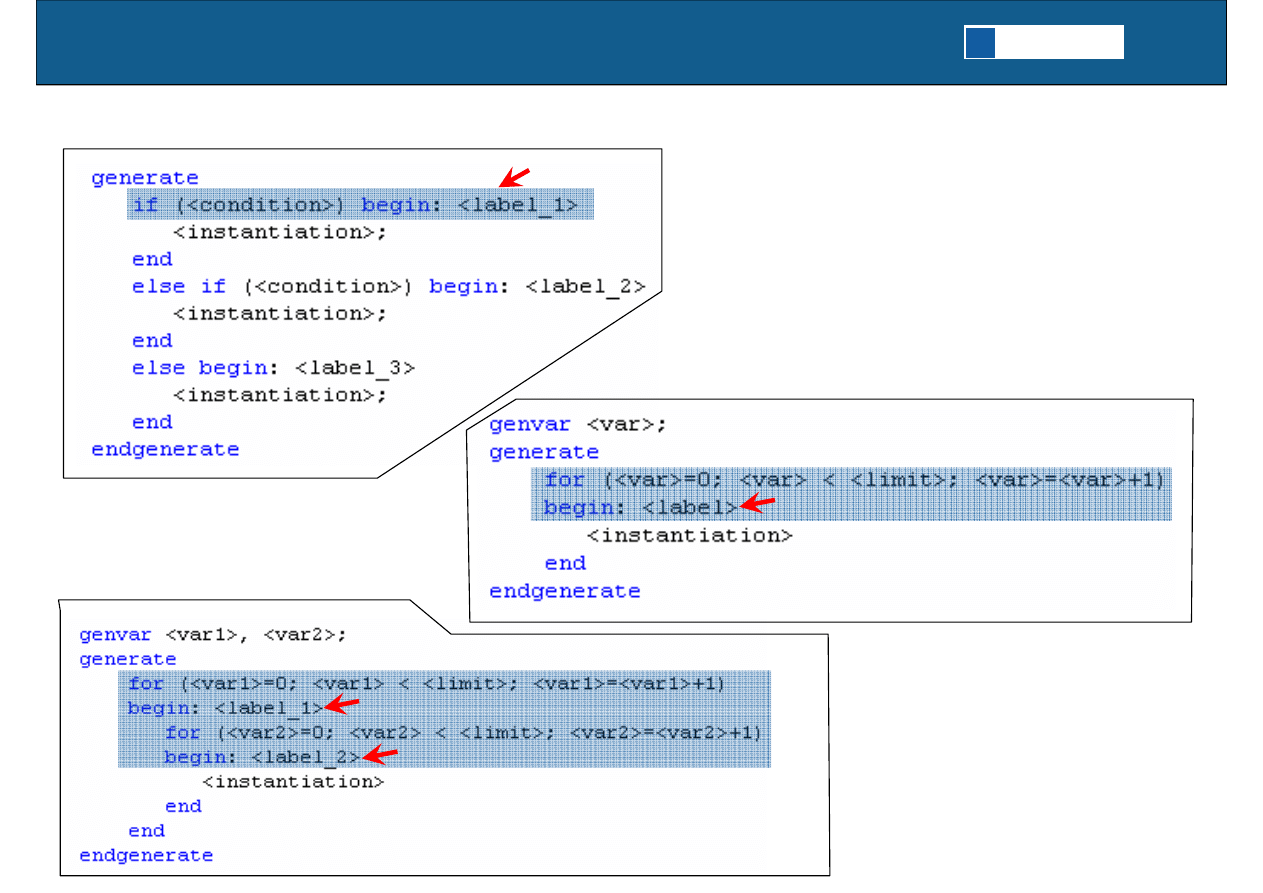Click '<instantiation>' under single for-loop
The image size is (1263, 893).
pyautogui.click(x=689, y=535)
